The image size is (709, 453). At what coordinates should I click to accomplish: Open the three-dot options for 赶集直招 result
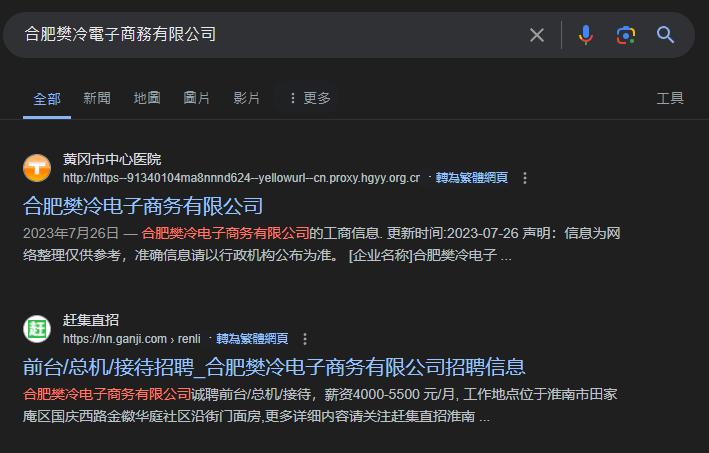pyautogui.click(x=305, y=339)
